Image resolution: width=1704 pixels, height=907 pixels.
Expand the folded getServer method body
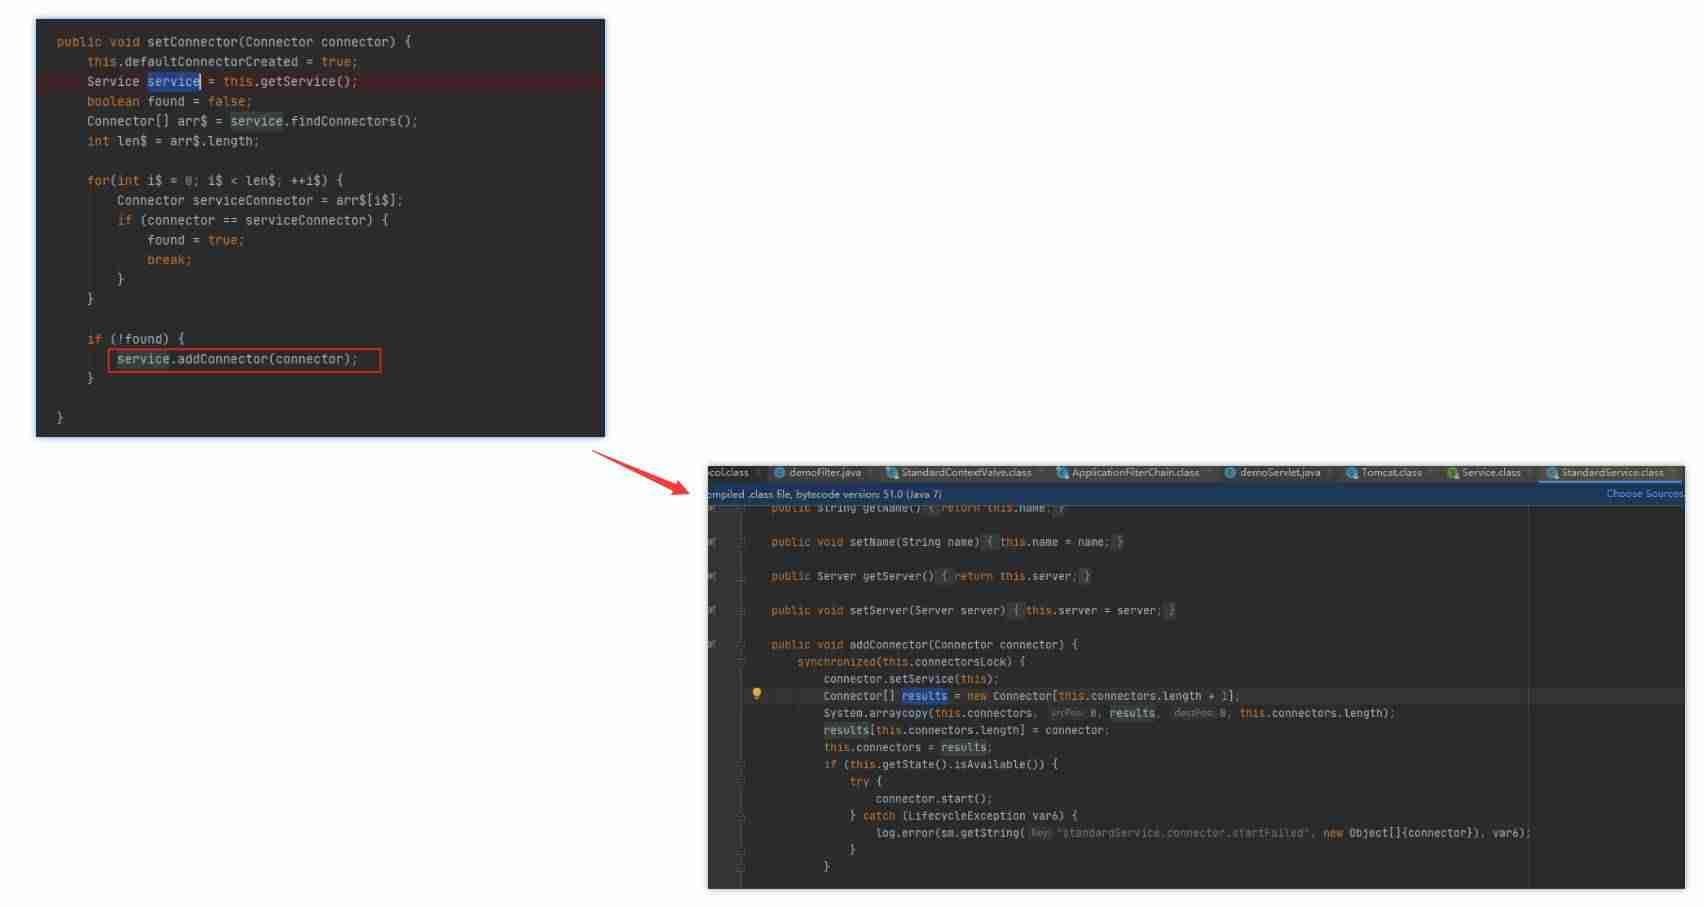[x=741, y=576]
